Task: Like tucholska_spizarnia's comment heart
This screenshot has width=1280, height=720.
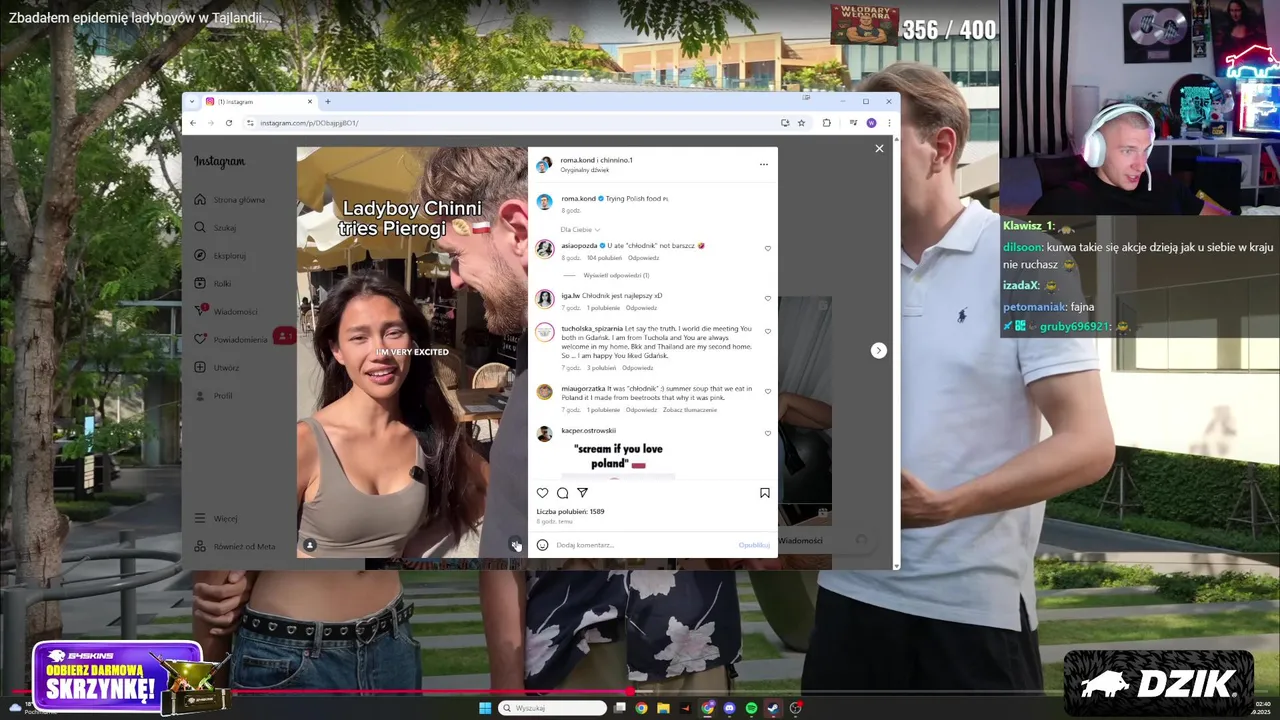Action: [x=768, y=331]
